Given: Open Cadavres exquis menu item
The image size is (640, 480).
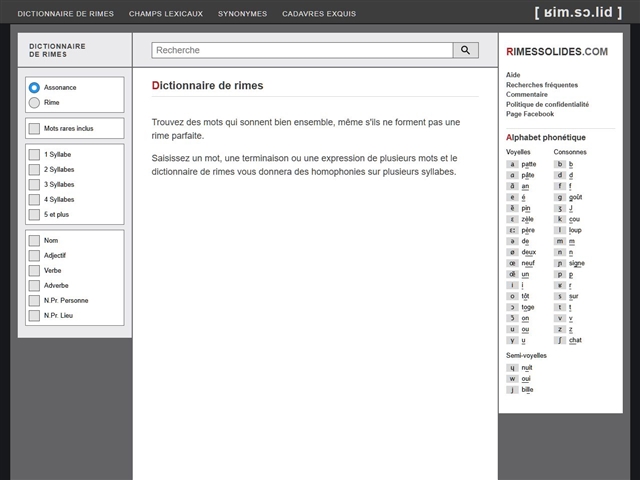Looking at the screenshot, I should (319, 14).
